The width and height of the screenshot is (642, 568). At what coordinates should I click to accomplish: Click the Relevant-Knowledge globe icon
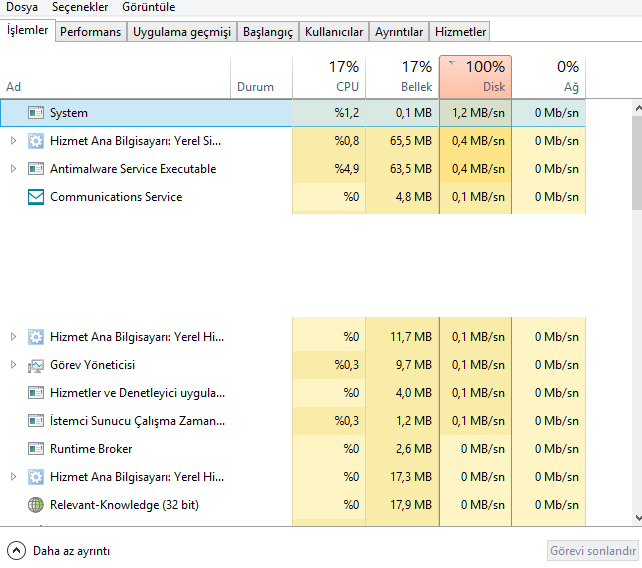(36, 505)
